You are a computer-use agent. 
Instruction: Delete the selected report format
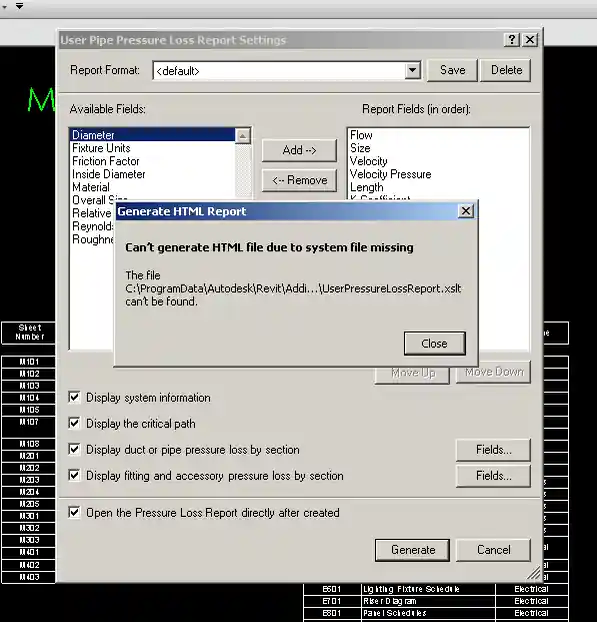pyautogui.click(x=506, y=70)
